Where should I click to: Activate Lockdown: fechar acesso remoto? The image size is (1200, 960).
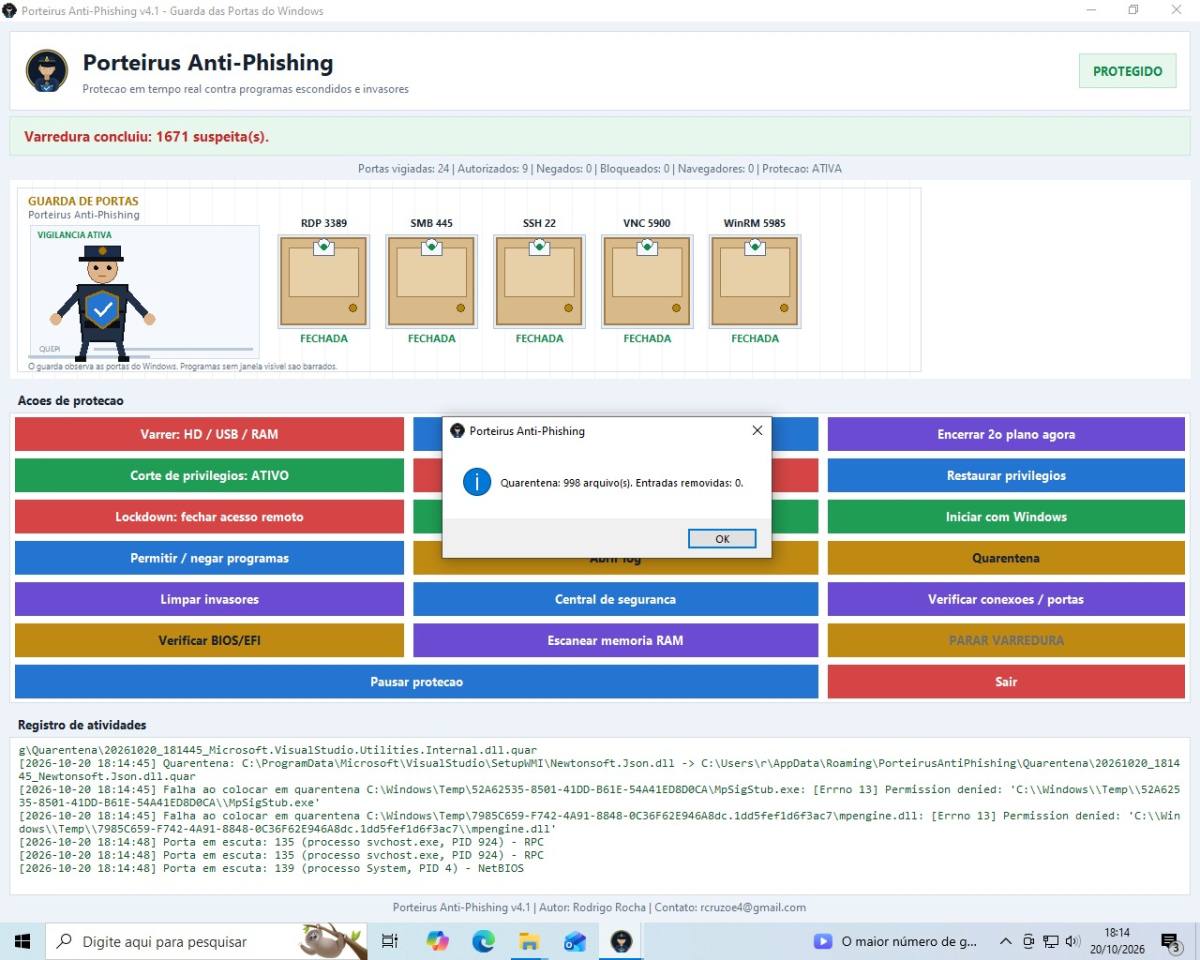point(209,516)
